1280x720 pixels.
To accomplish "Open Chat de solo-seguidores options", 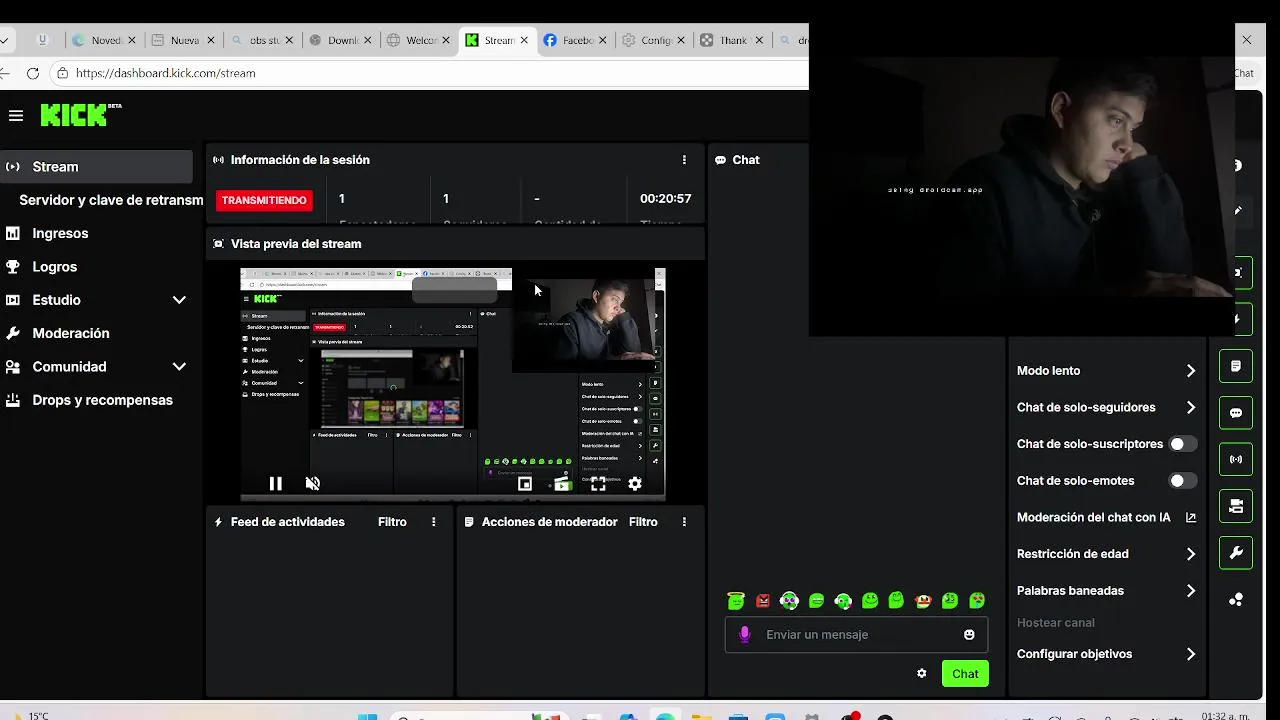I will 1106,407.
